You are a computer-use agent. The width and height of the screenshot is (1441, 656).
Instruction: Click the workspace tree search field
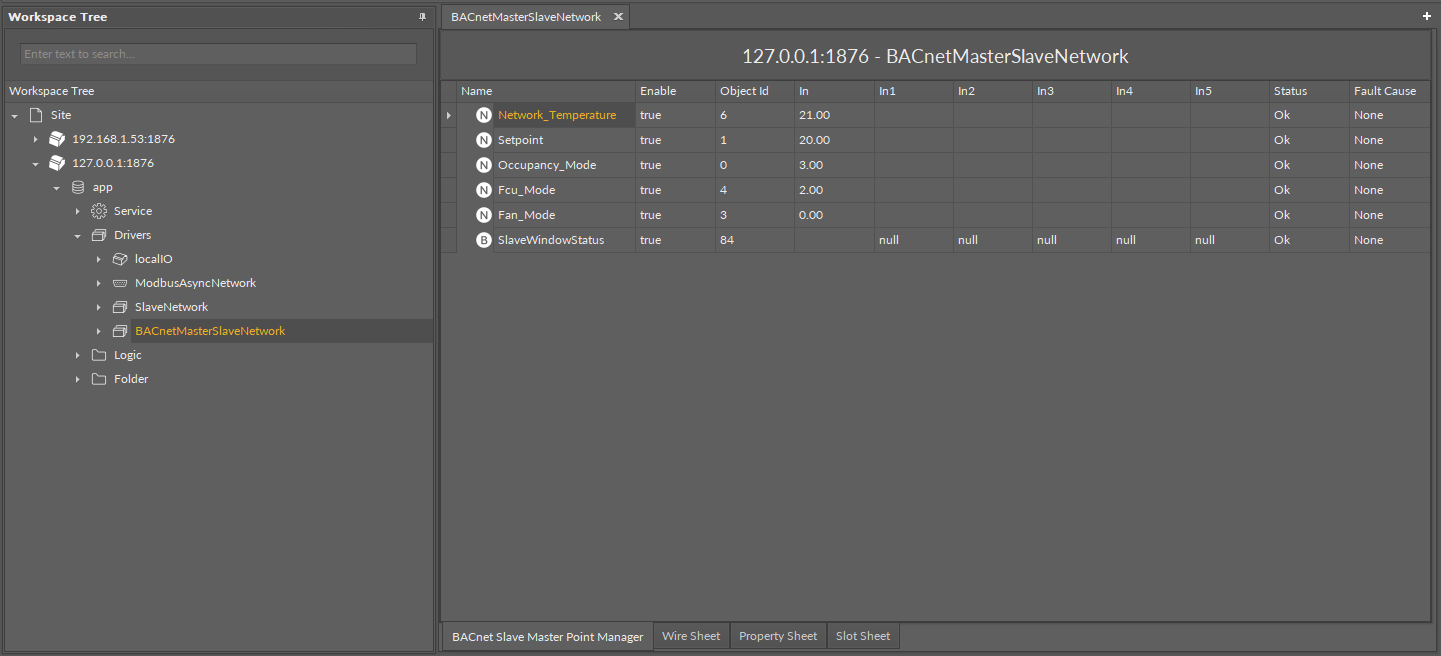(218, 54)
